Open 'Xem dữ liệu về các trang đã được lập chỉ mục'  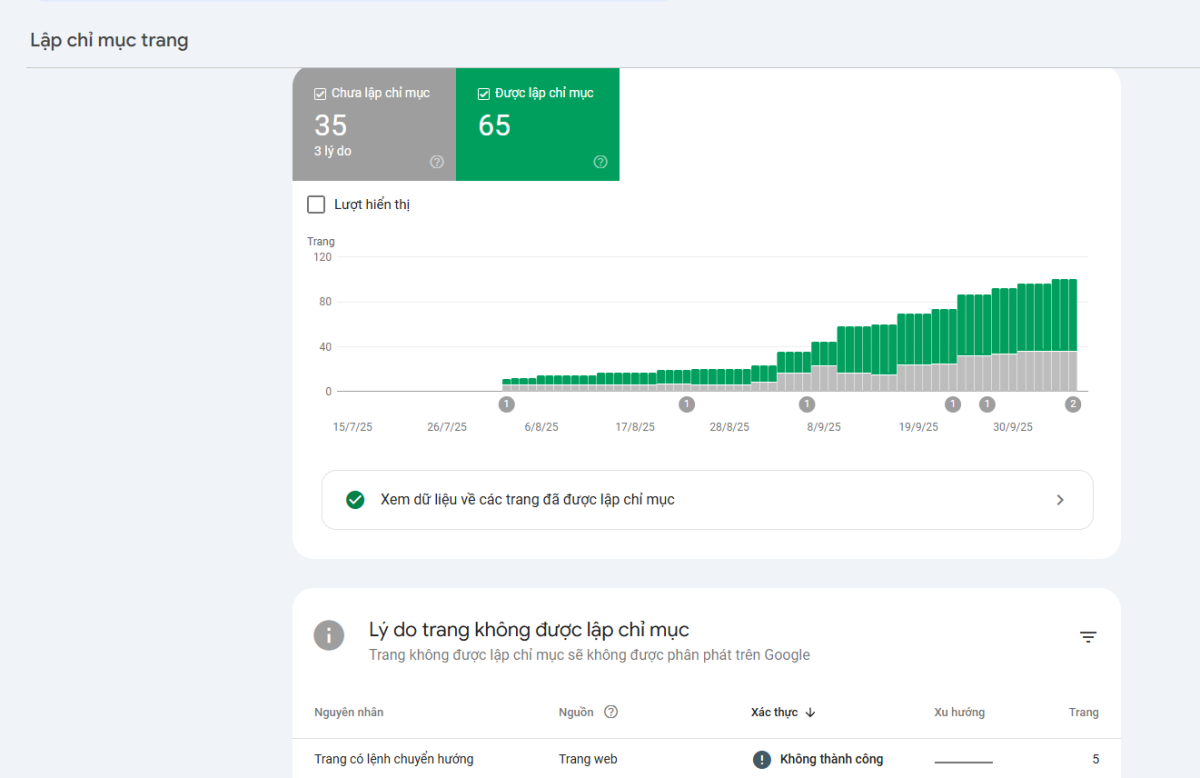coord(528,500)
